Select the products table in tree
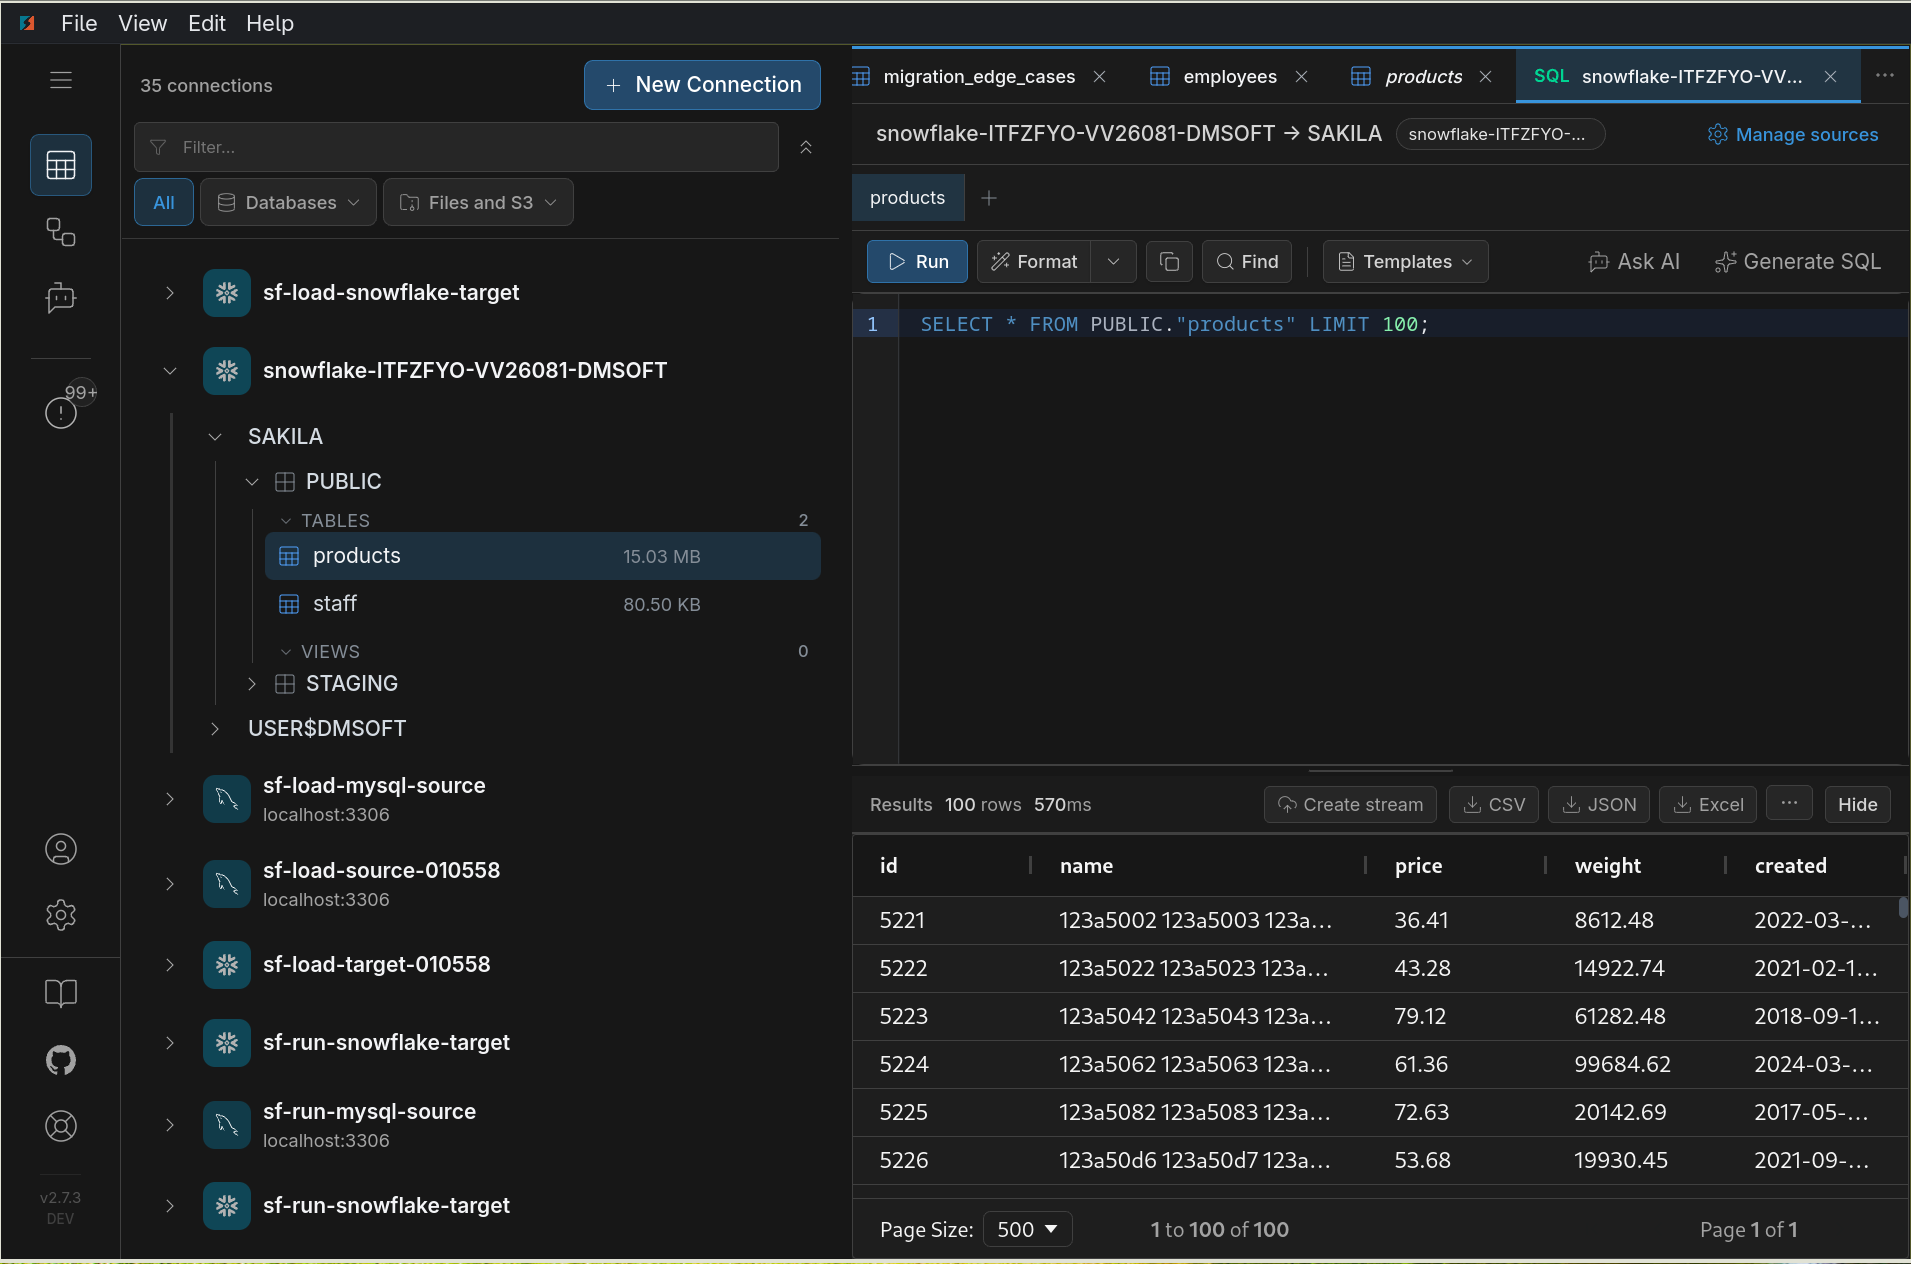 click(543, 556)
